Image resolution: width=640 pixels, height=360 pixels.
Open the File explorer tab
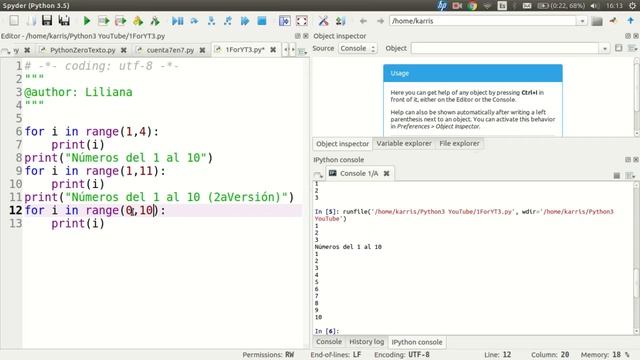[459, 143]
